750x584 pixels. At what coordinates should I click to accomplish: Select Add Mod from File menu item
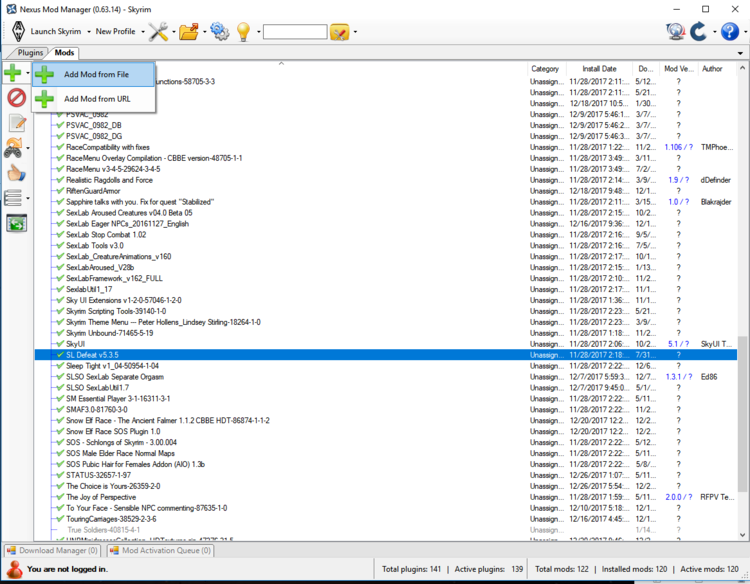[94, 75]
